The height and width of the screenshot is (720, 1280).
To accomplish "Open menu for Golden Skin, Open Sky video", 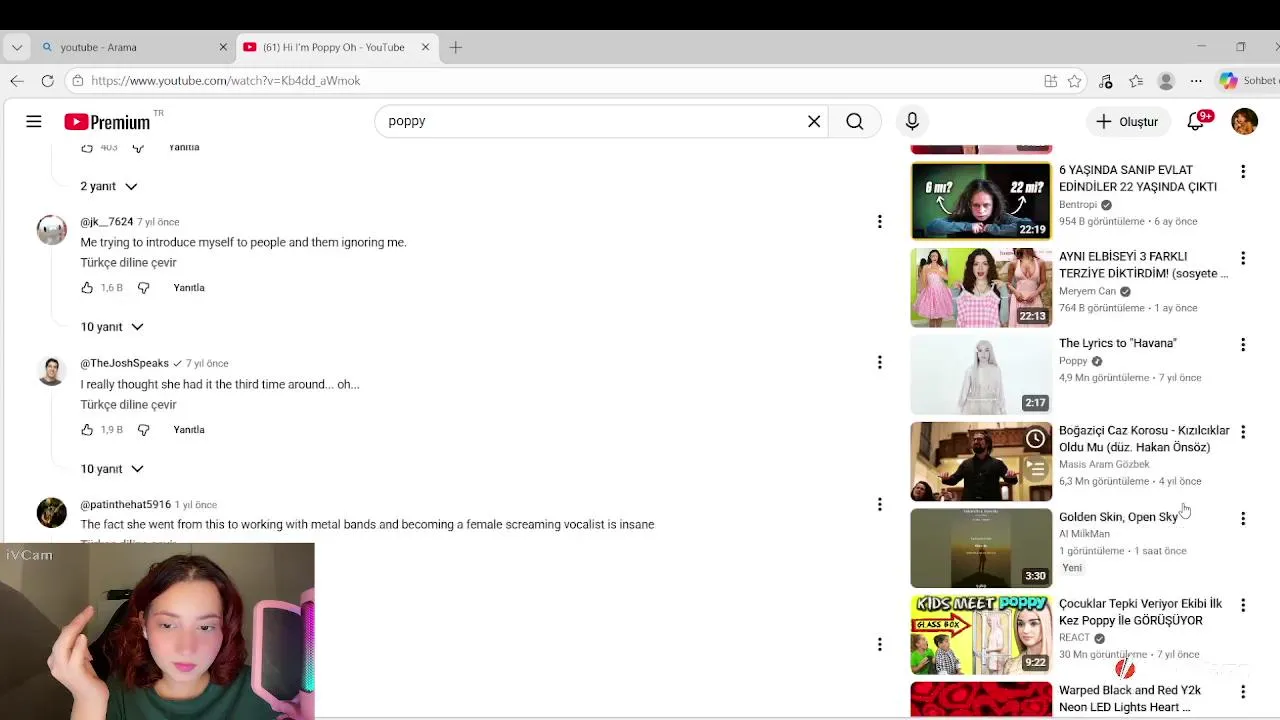I will pos(1243,519).
